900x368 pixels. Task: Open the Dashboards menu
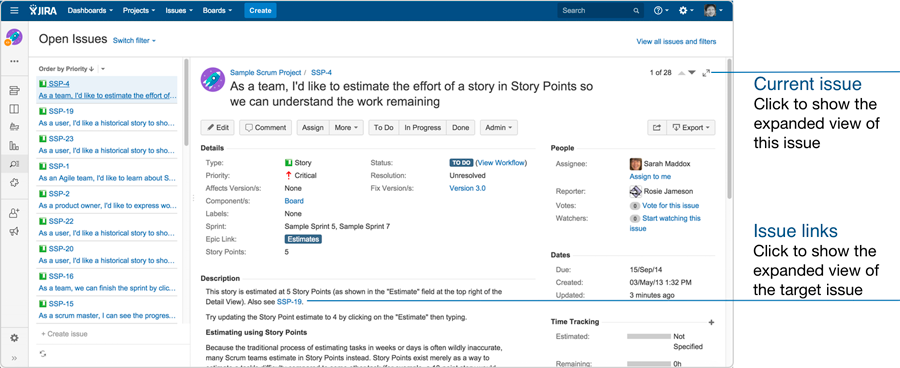(x=90, y=10)
